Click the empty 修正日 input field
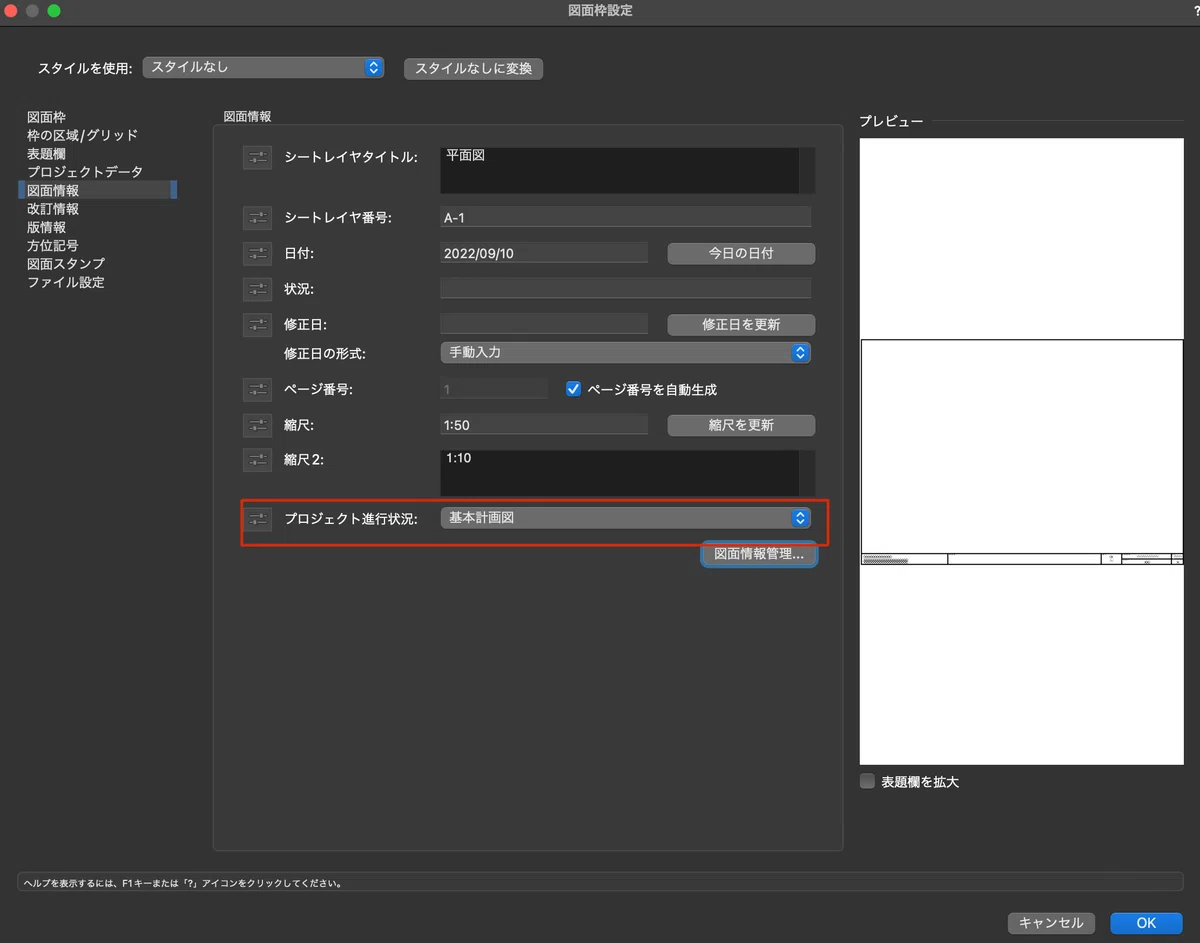 [x=544, y=324]
